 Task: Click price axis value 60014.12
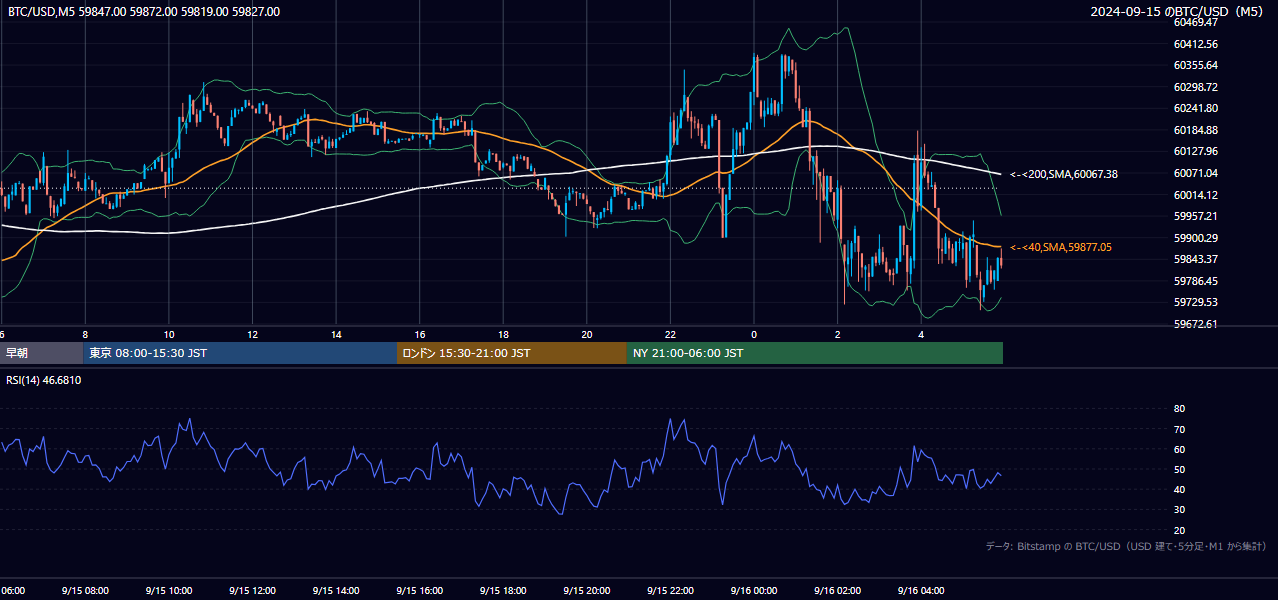(x=1196, y=195)
